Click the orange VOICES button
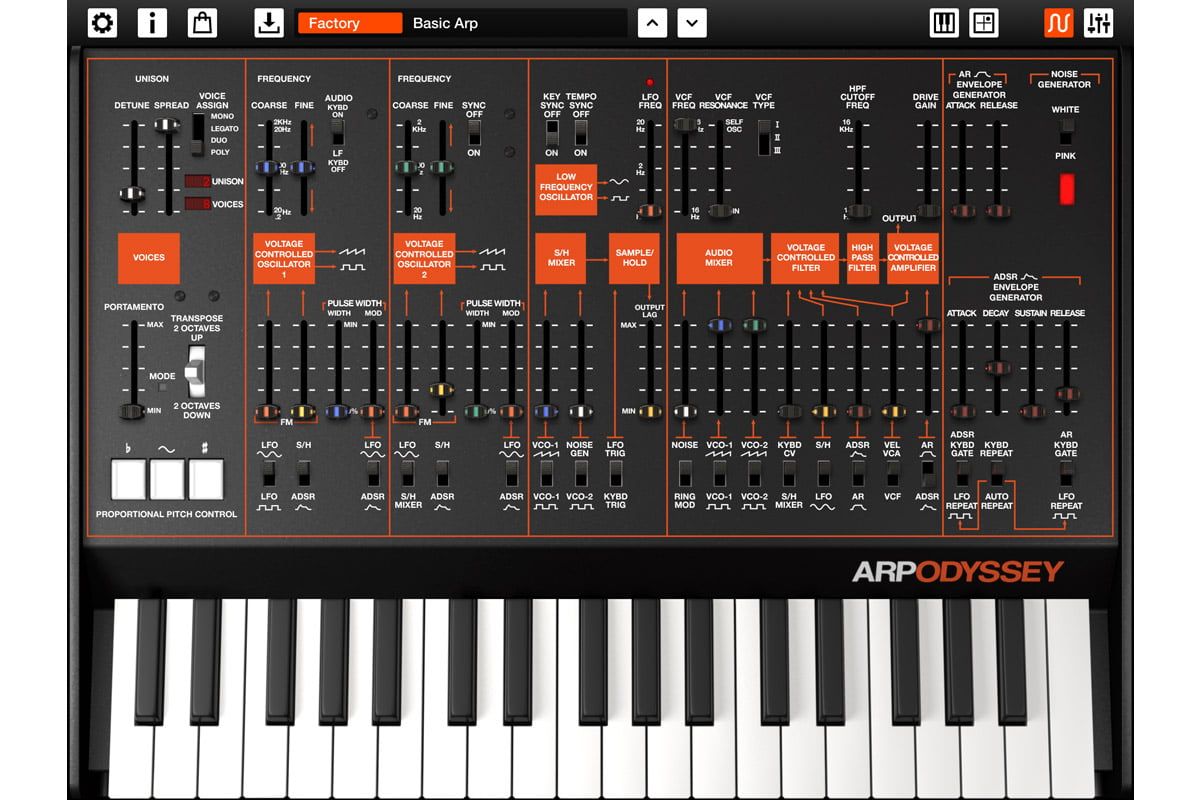Viewport: 1200px width, 800px height. pyautogui.click(x=149, y=257)
